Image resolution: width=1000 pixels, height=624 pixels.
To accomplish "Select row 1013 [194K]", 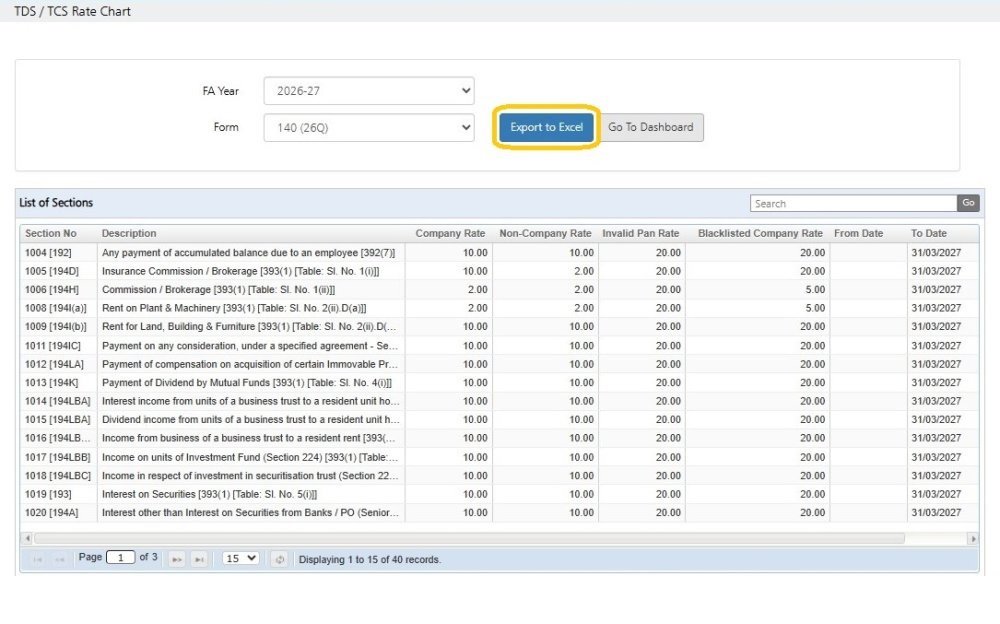I will click(x=499, y=383).
